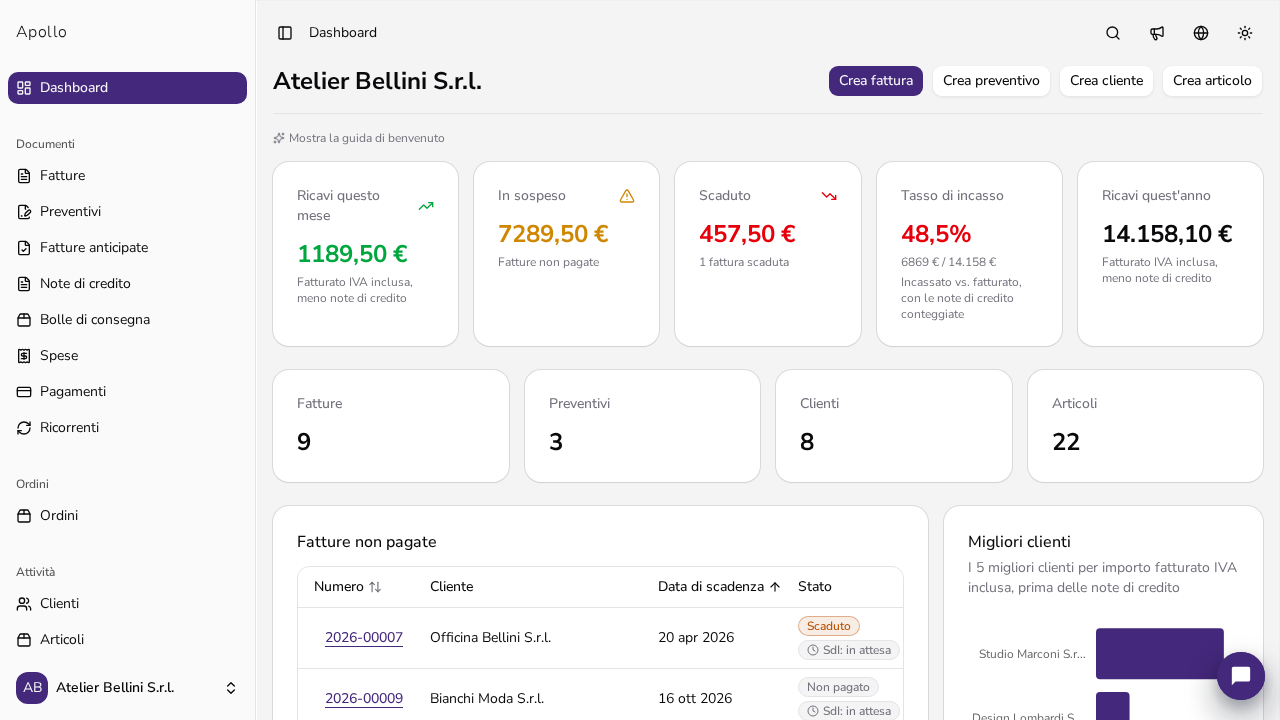Open Preventivi in the sidebar
The height and width of the screenshot is (720, 1280).
click(x=127, y=212)
